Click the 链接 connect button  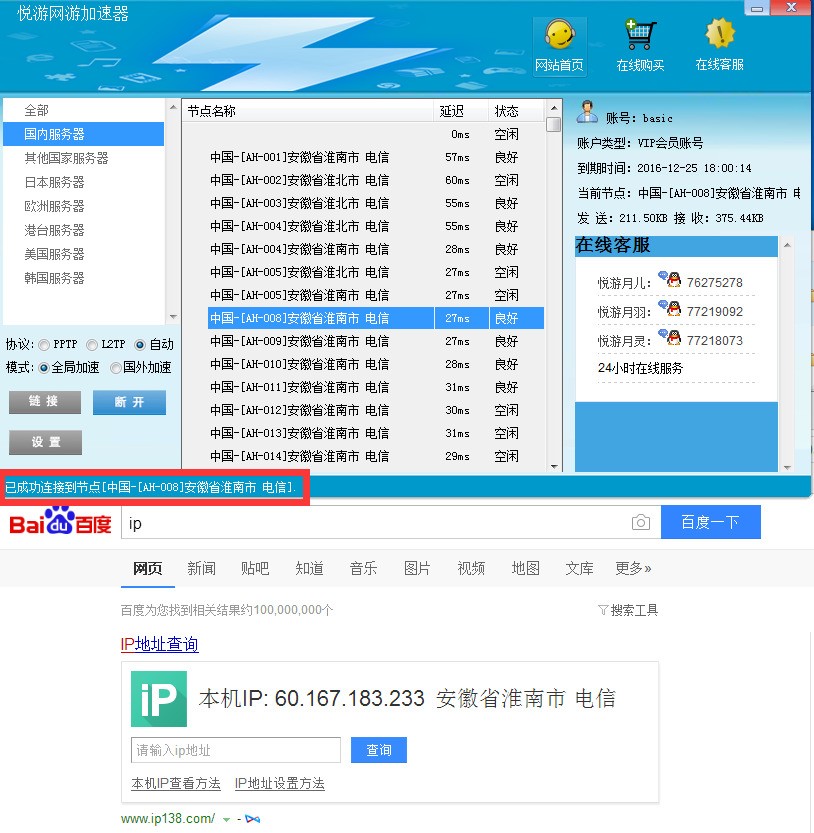point(45,402)
